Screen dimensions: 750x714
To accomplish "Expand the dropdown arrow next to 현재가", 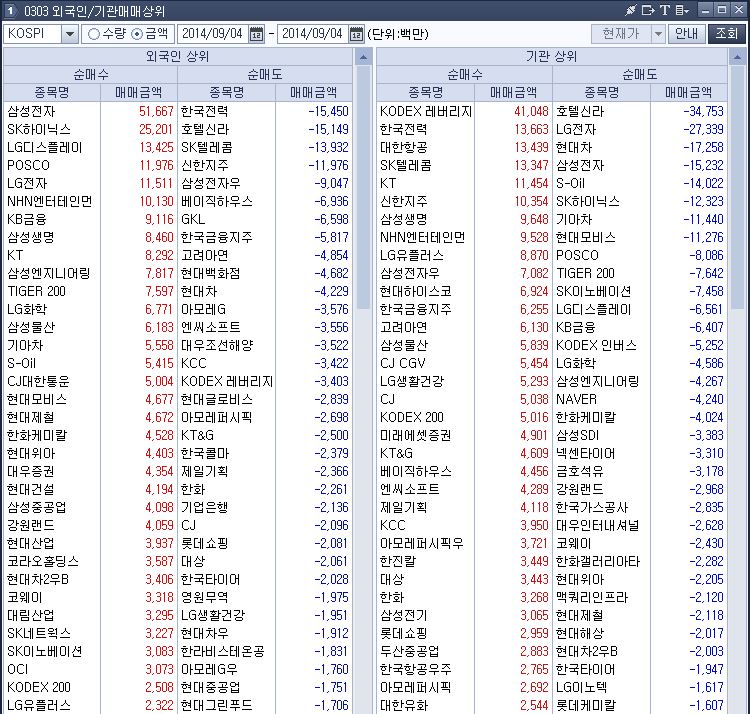I will coord(658,34).
